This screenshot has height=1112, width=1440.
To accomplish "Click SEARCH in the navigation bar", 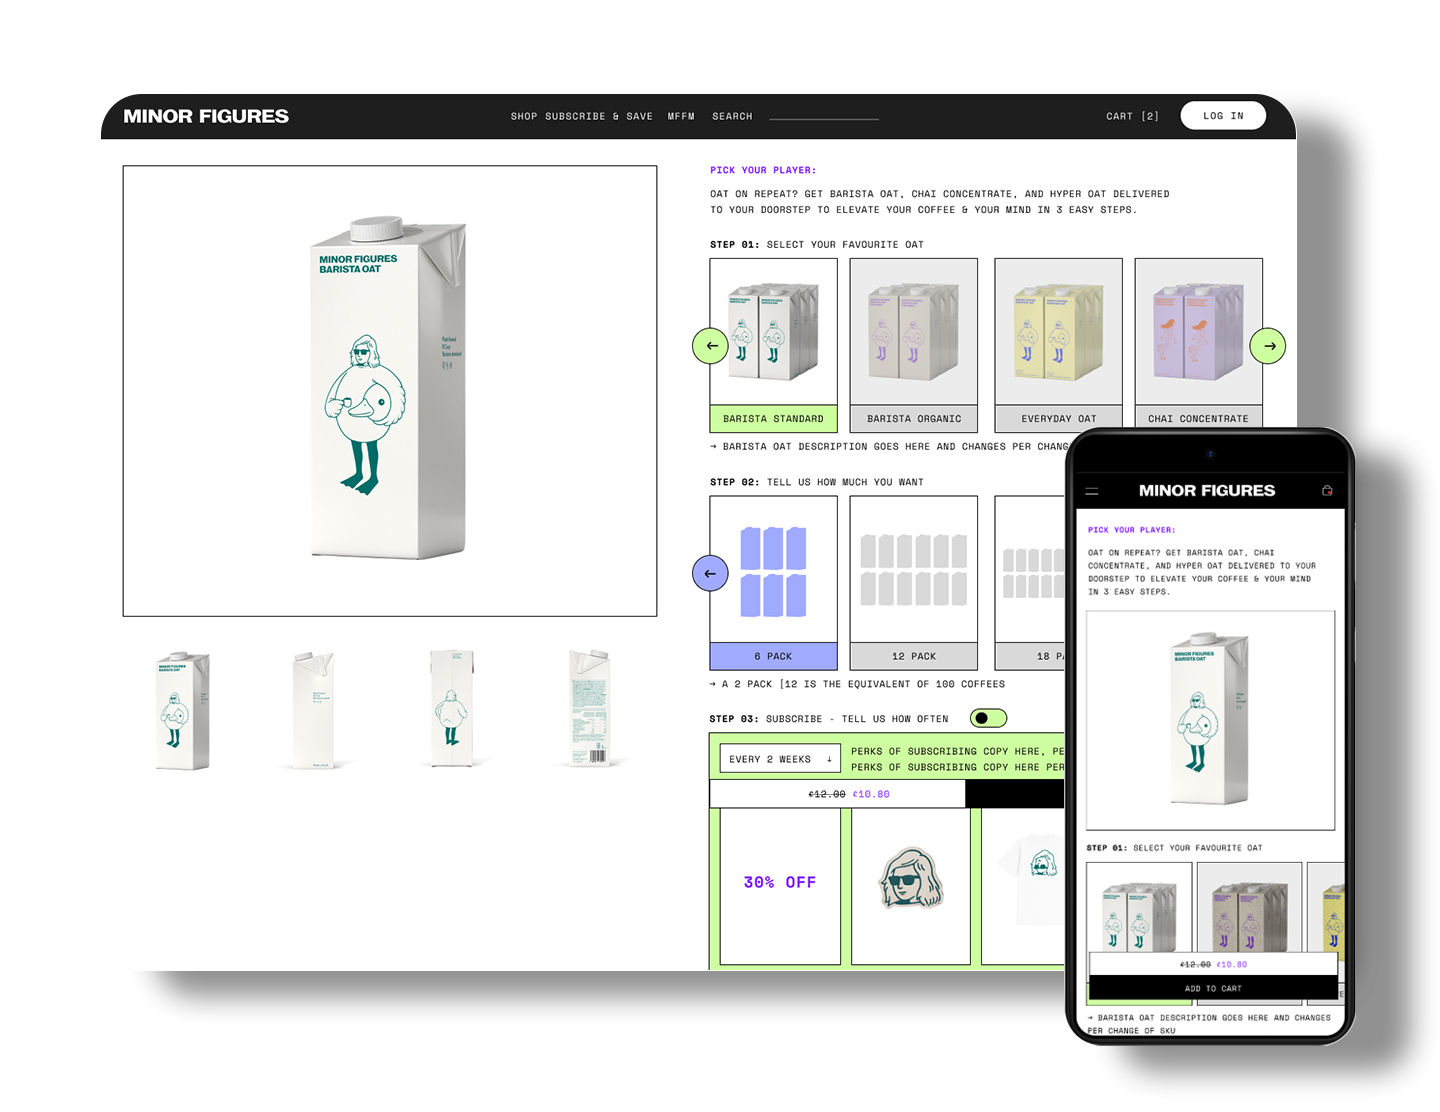I will point(731,116).
